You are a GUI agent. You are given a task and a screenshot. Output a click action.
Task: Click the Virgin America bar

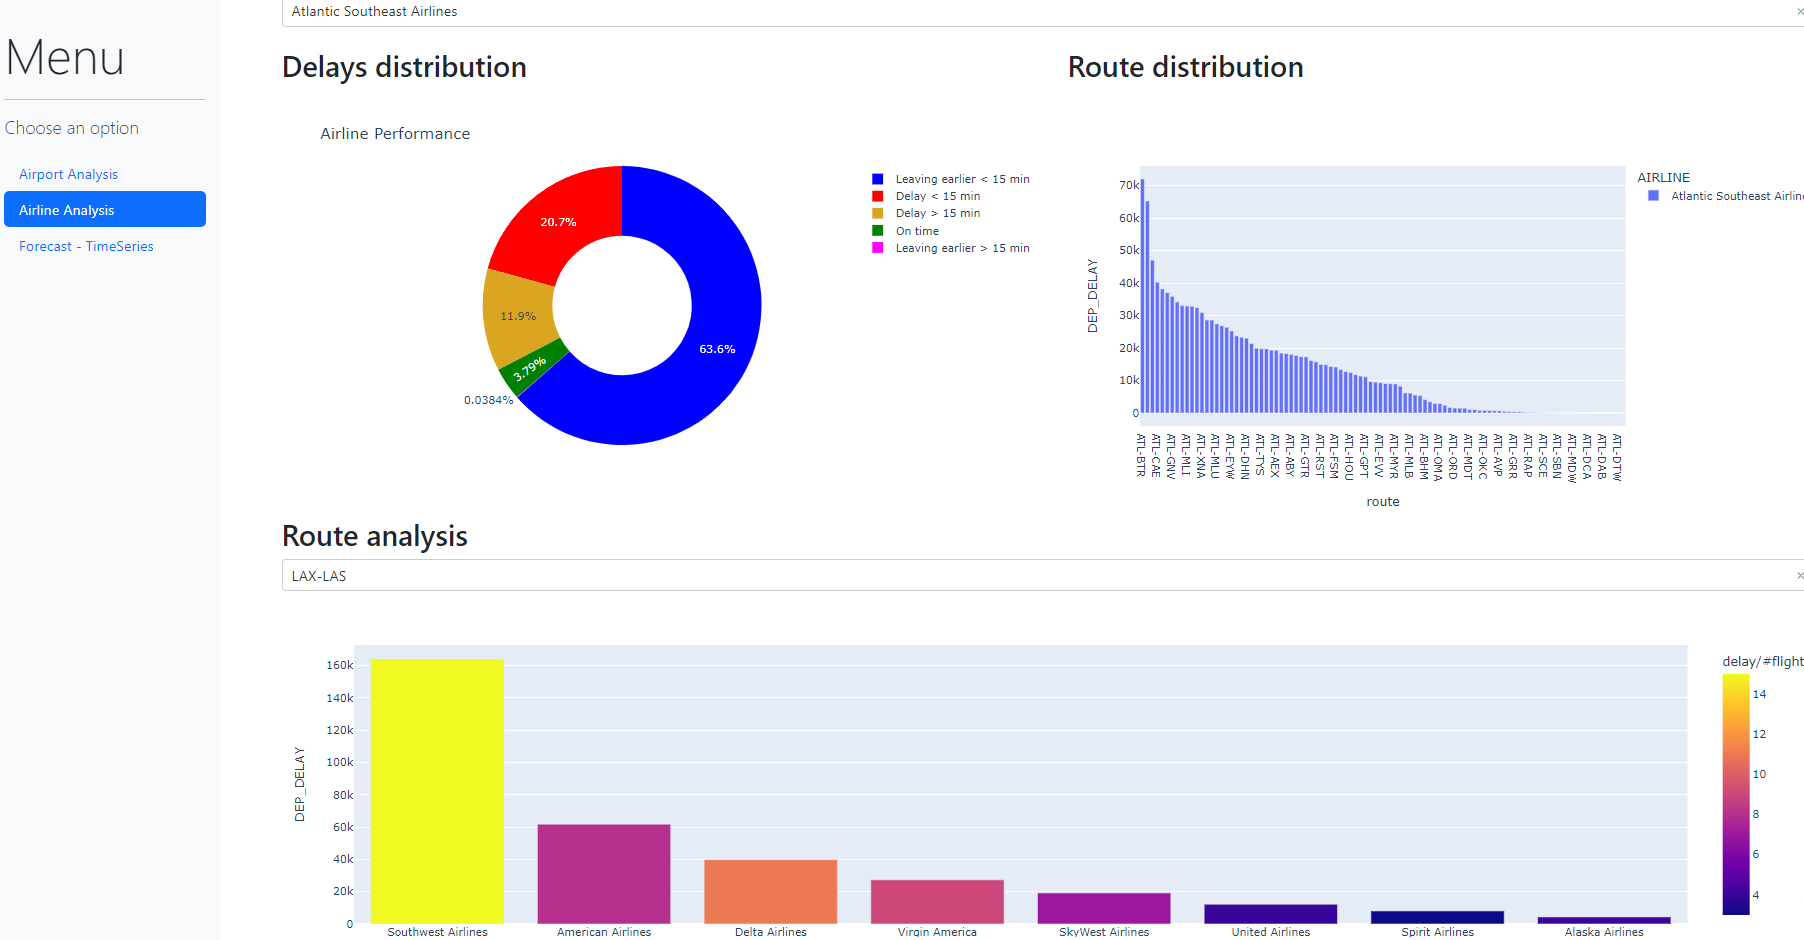pyautogui.click(x=937, y=901)
